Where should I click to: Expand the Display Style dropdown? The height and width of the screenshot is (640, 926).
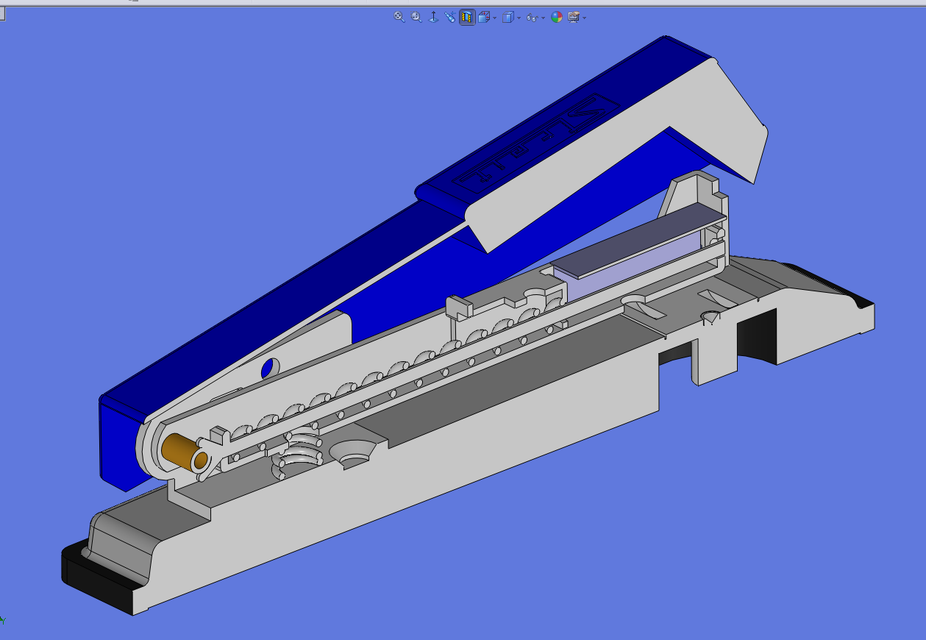coord(518,16)
